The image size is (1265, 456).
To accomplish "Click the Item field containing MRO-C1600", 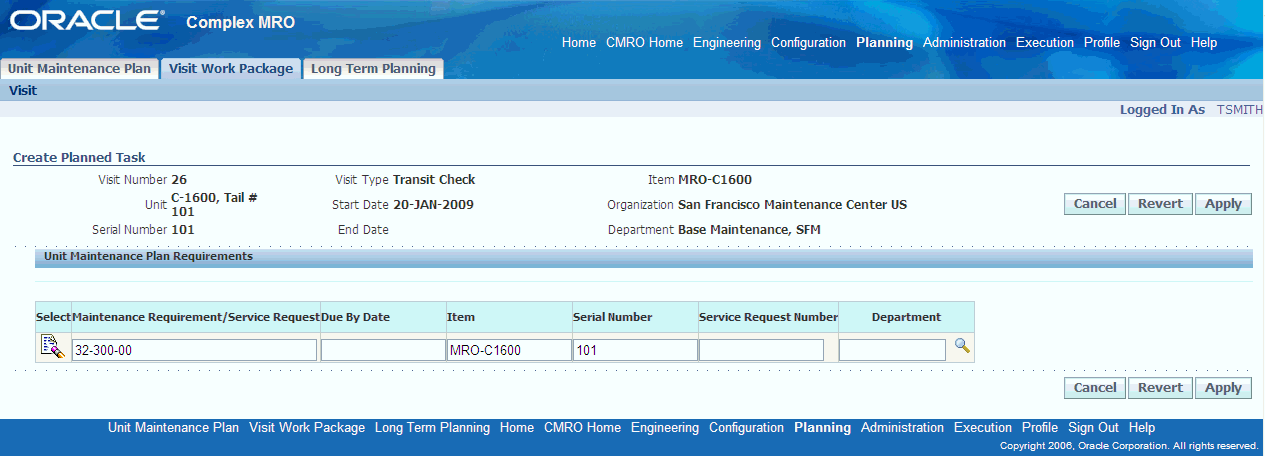I will tap(509, 350).
